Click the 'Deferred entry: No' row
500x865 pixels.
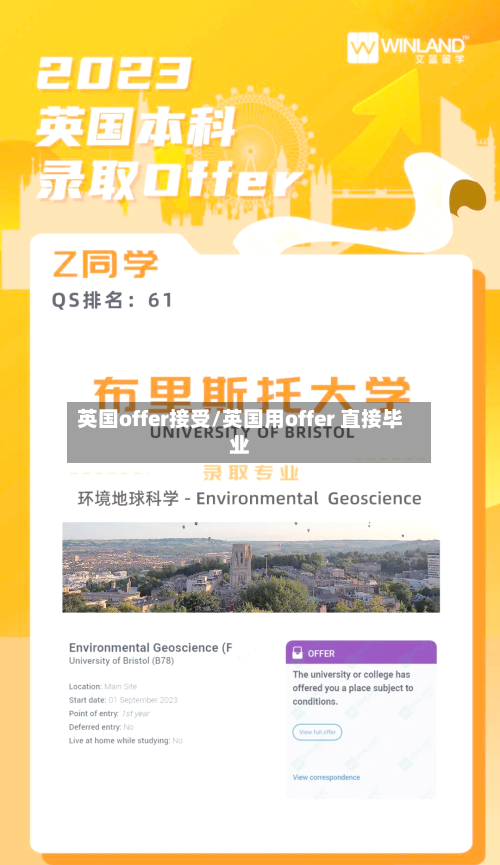pos(101,727)
